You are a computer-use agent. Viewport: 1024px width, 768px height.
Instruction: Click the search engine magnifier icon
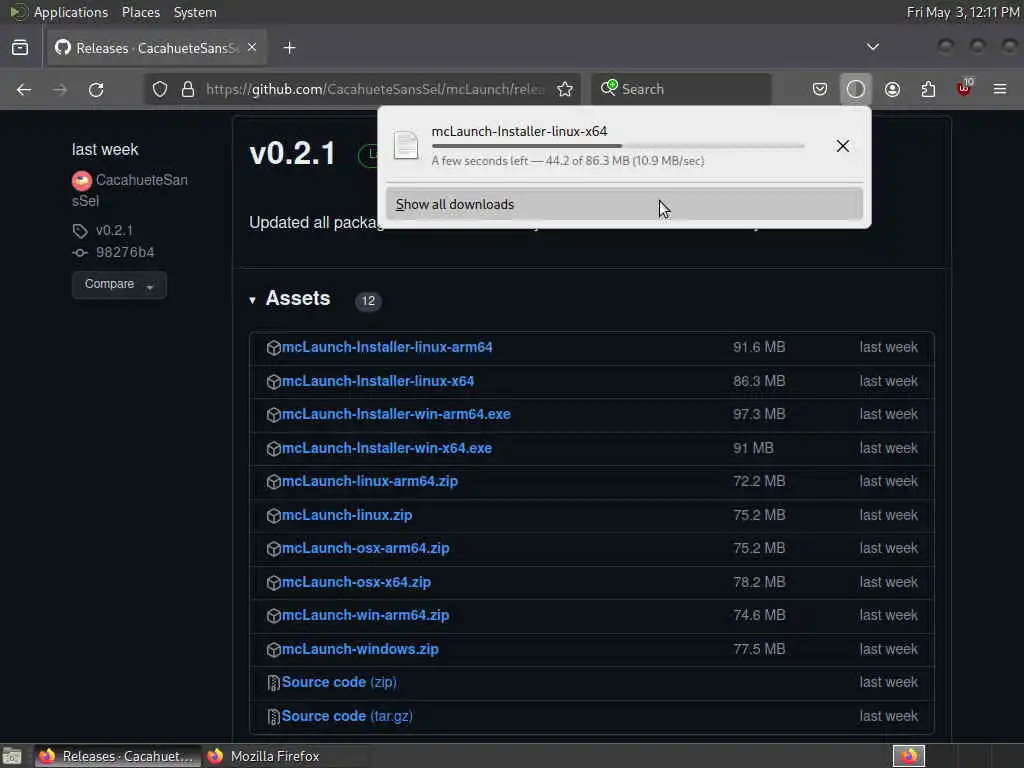(x=609, y=88)
